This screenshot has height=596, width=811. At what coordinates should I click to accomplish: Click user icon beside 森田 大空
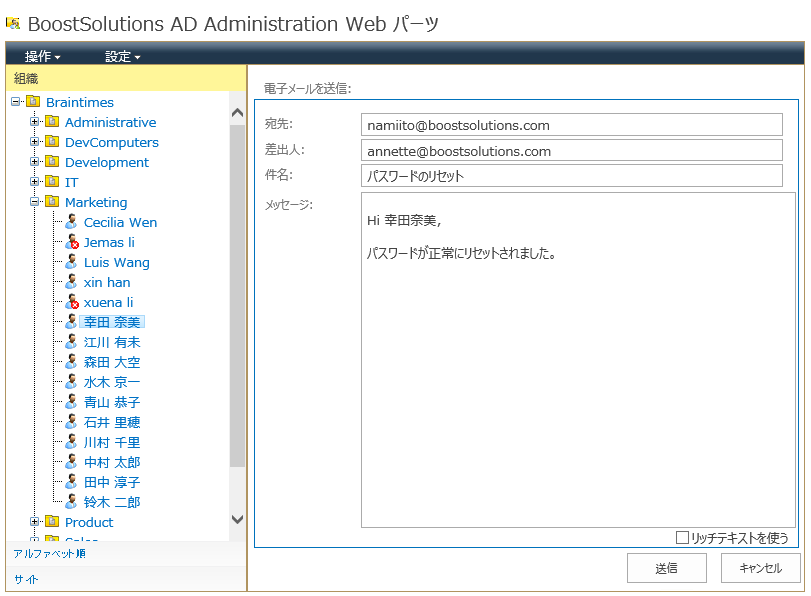71,361
